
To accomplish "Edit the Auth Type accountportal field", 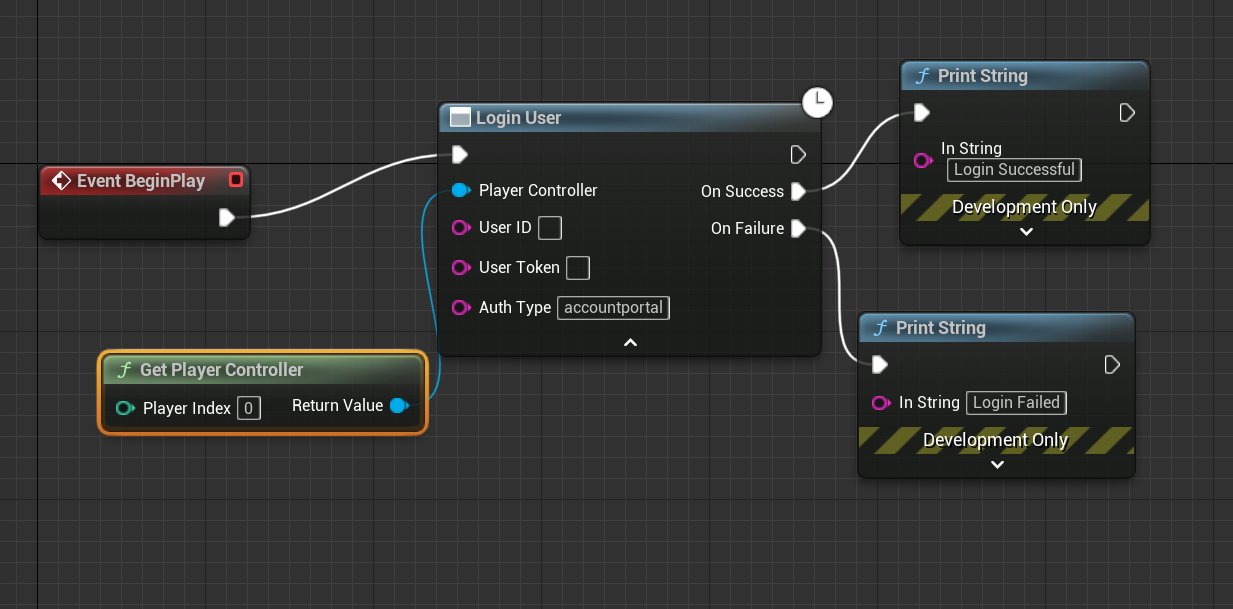I will click(x=613, y=307).
